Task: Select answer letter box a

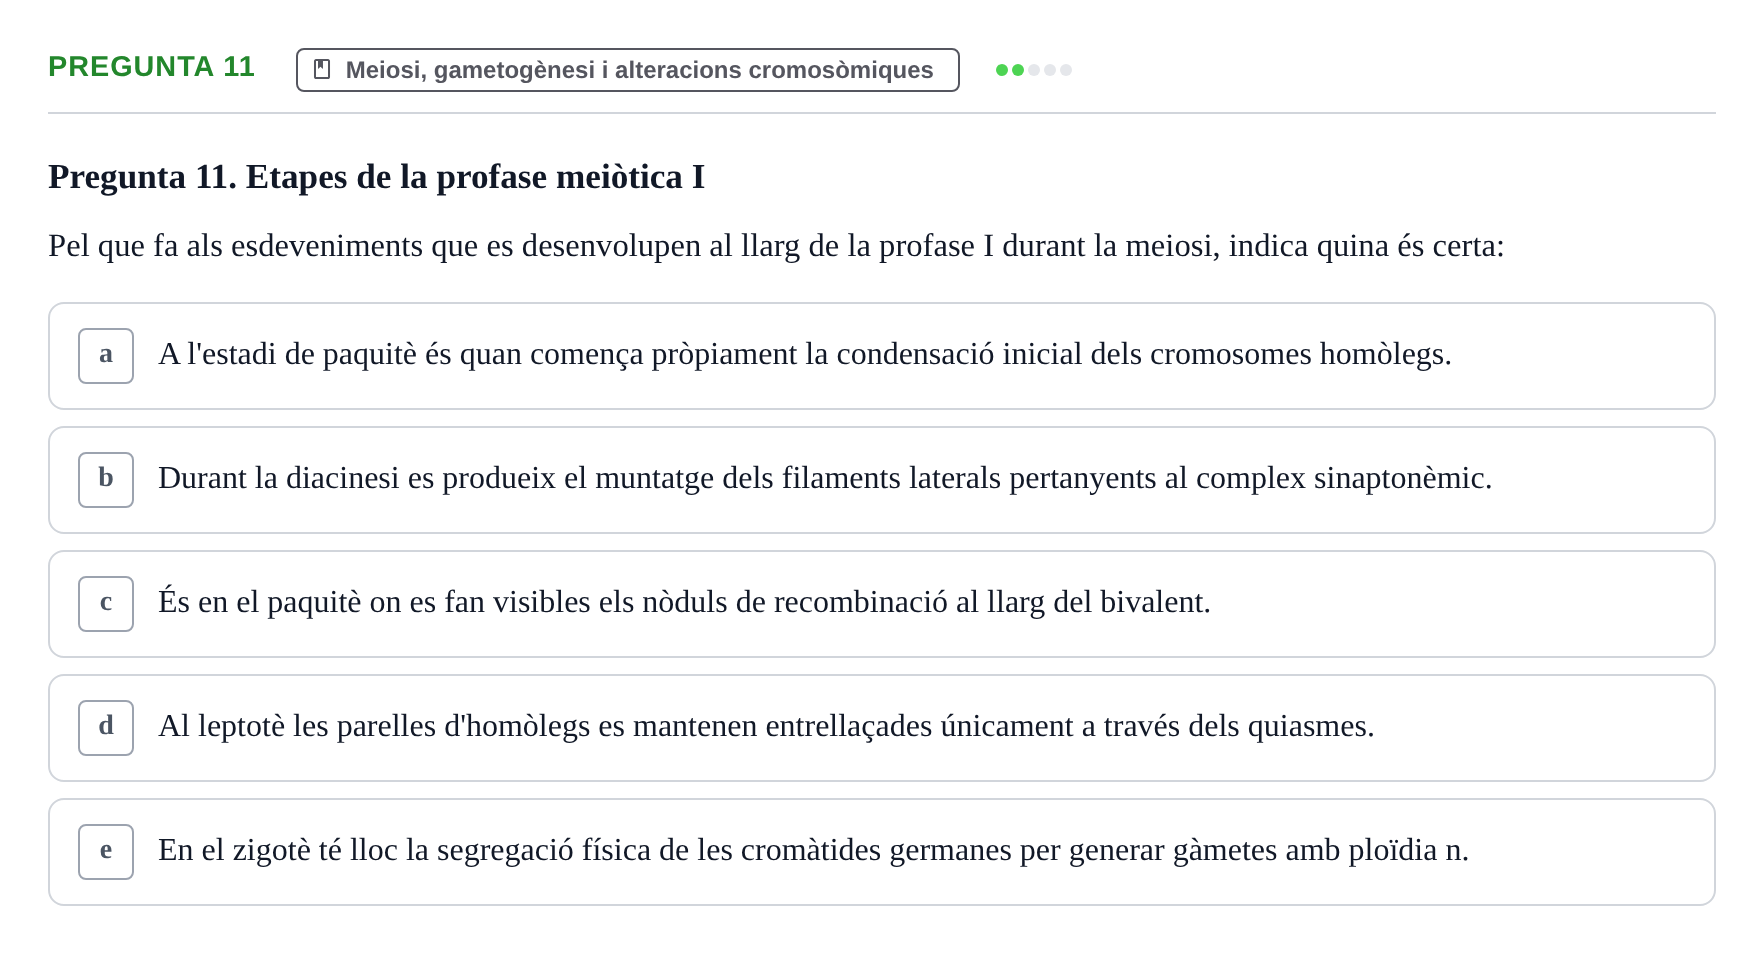Action: [106, 356]
